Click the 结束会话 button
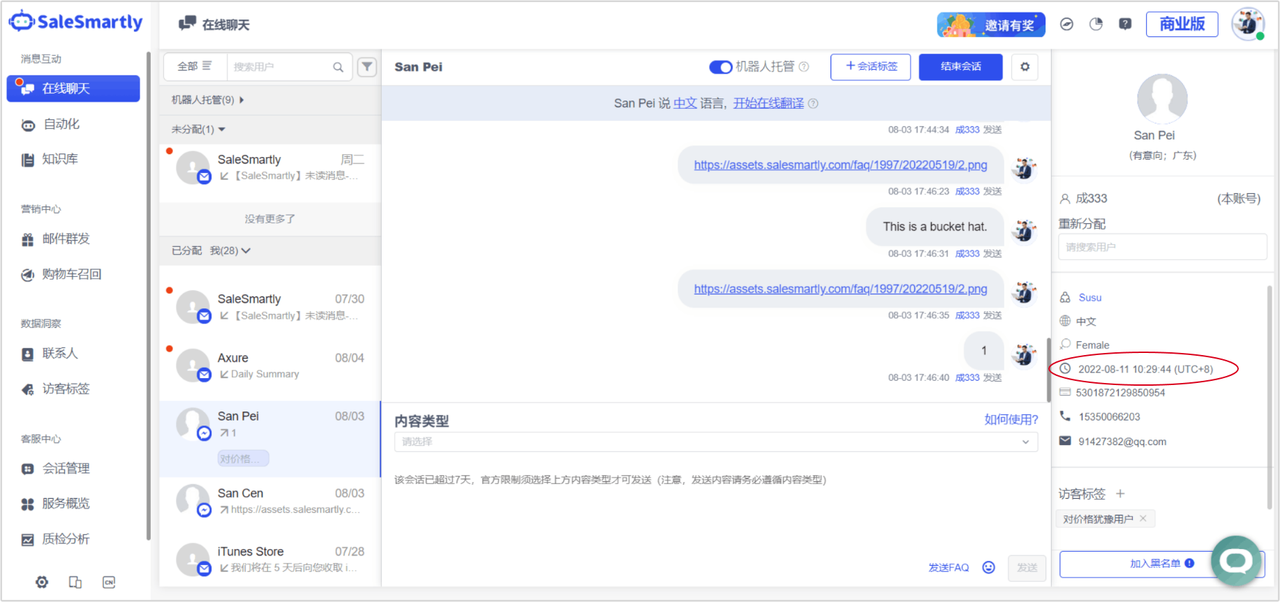This screenshot has width=1280, height=602. (960, 67)
